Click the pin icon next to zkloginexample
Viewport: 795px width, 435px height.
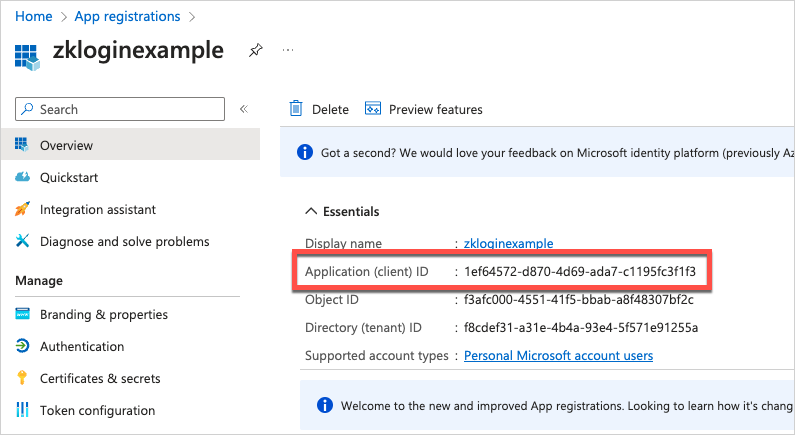pyautogui.click(x=255, y=50)
